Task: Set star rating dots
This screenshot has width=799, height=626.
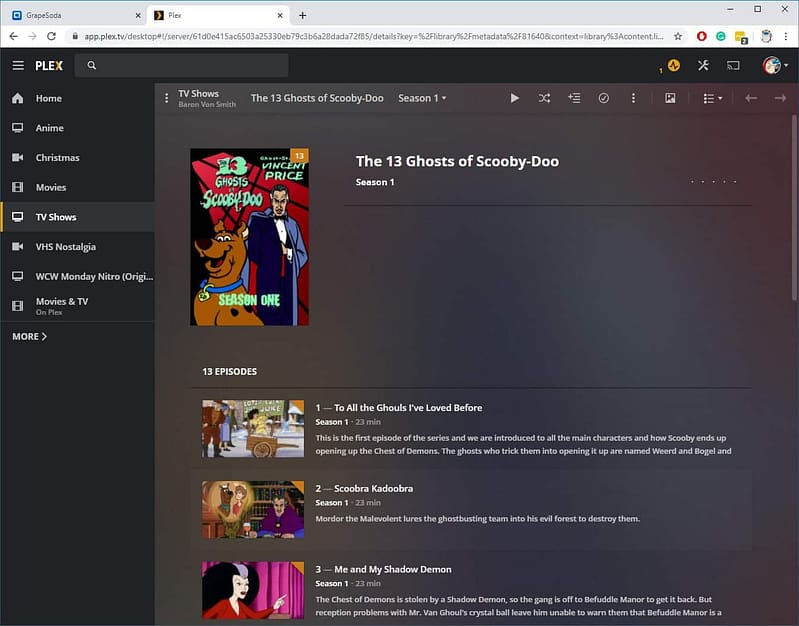Action: pyautogui.click(x=713, y=181)
